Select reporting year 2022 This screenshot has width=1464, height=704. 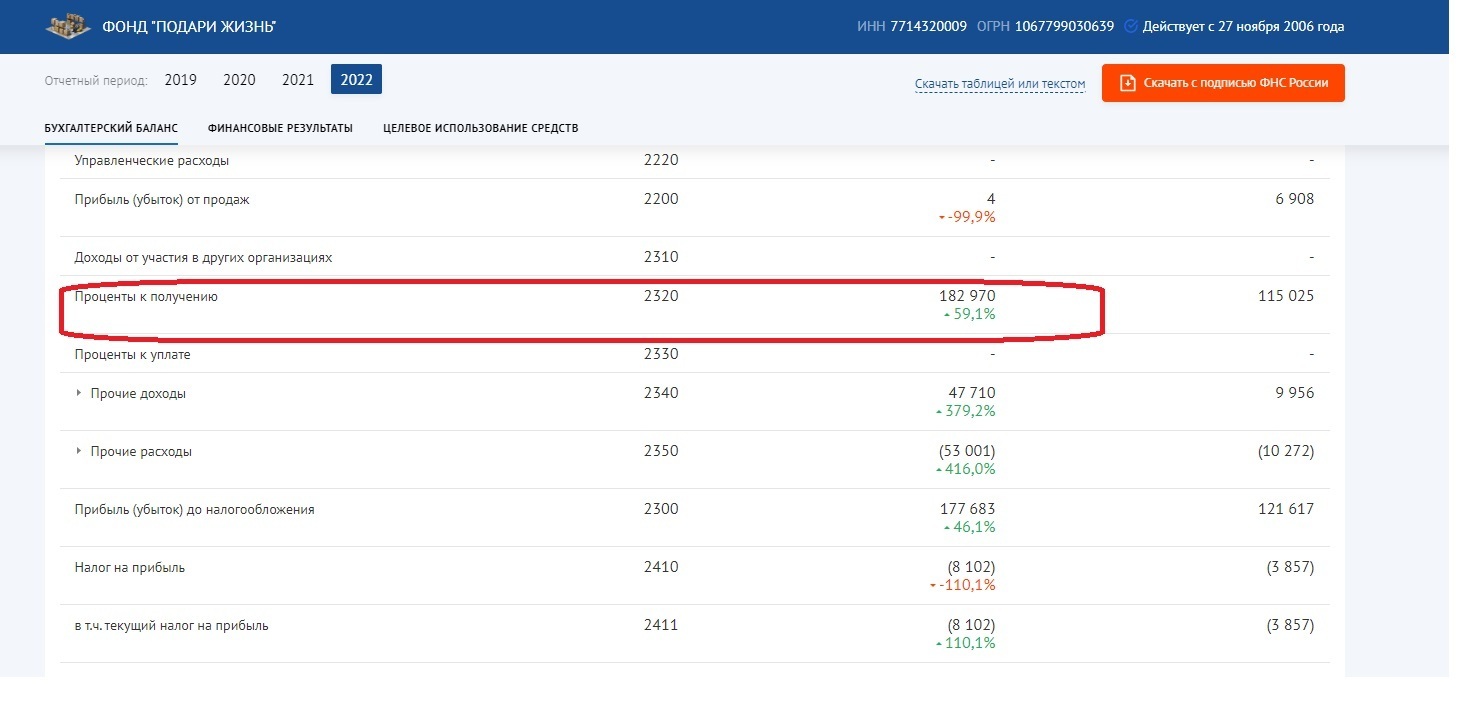click(x=356, y=80)
